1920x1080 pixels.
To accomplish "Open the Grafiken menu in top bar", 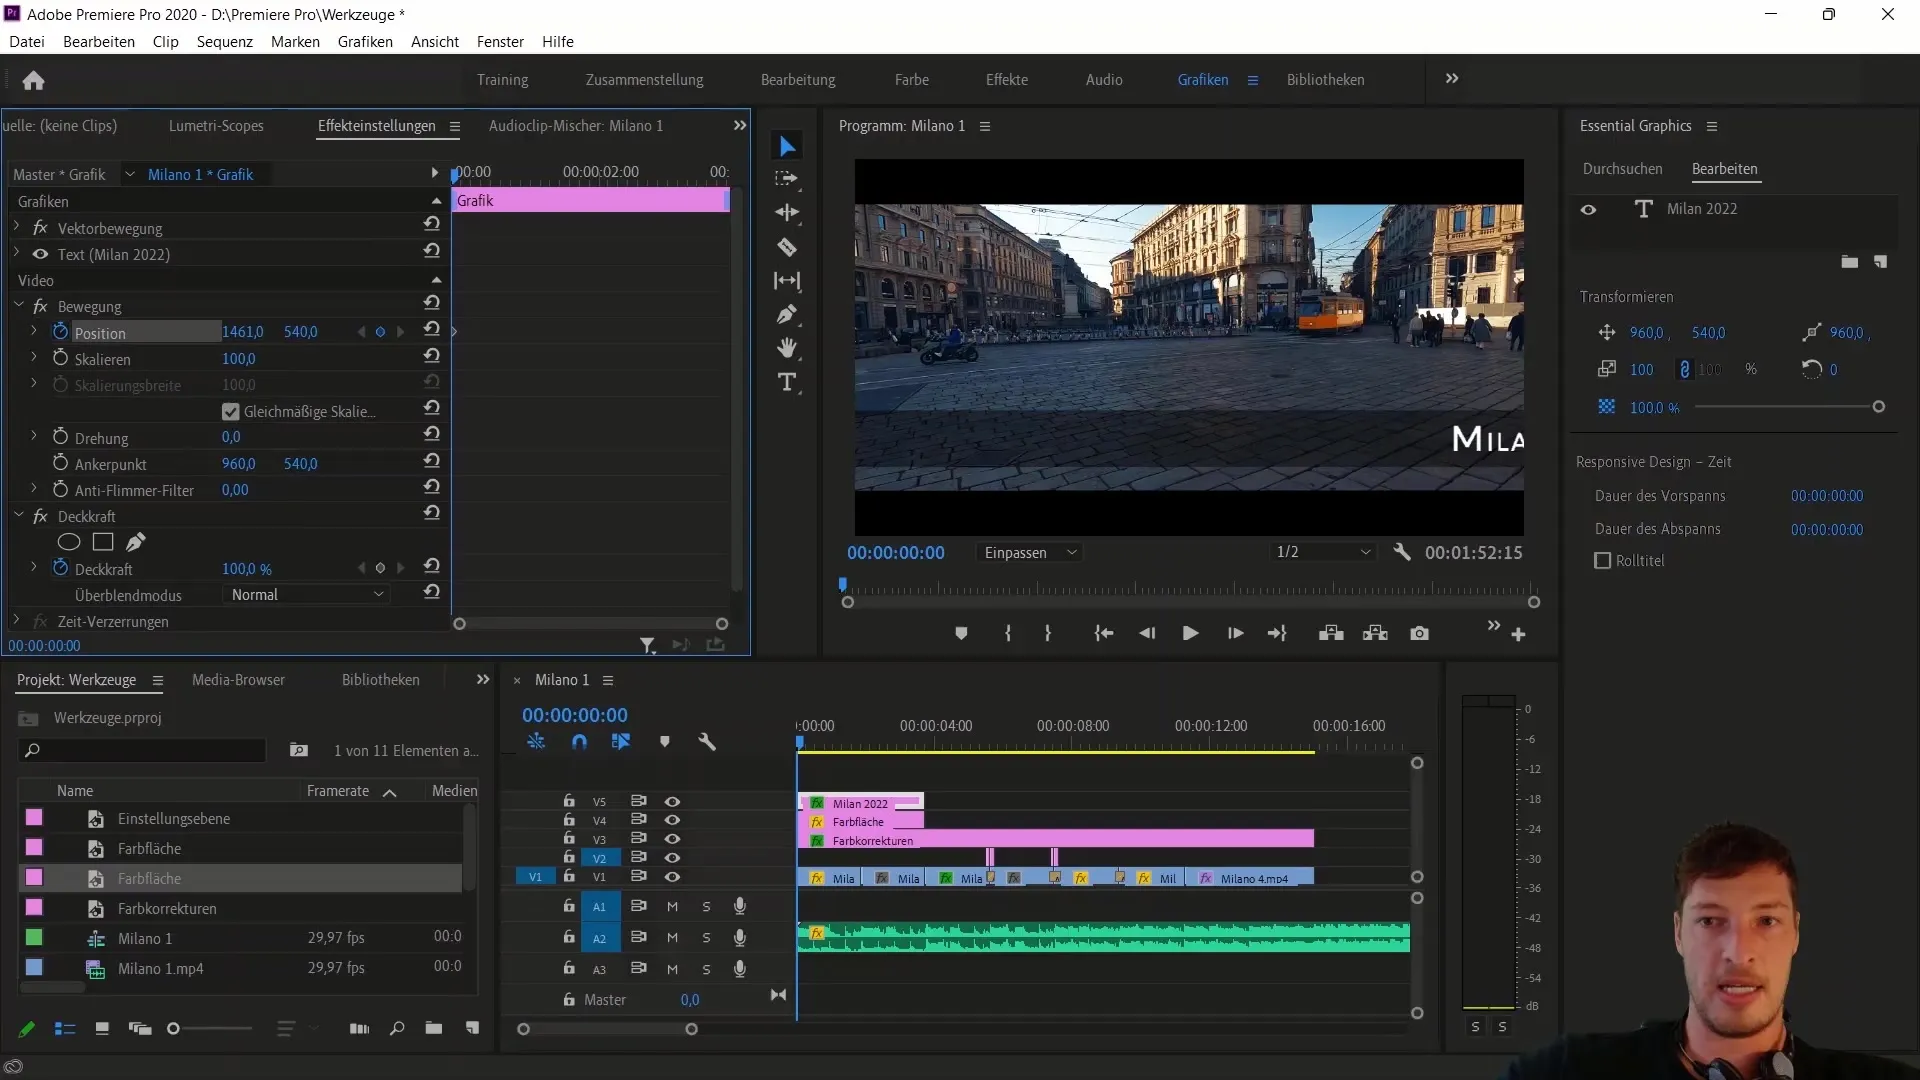I will pos(364,41).
